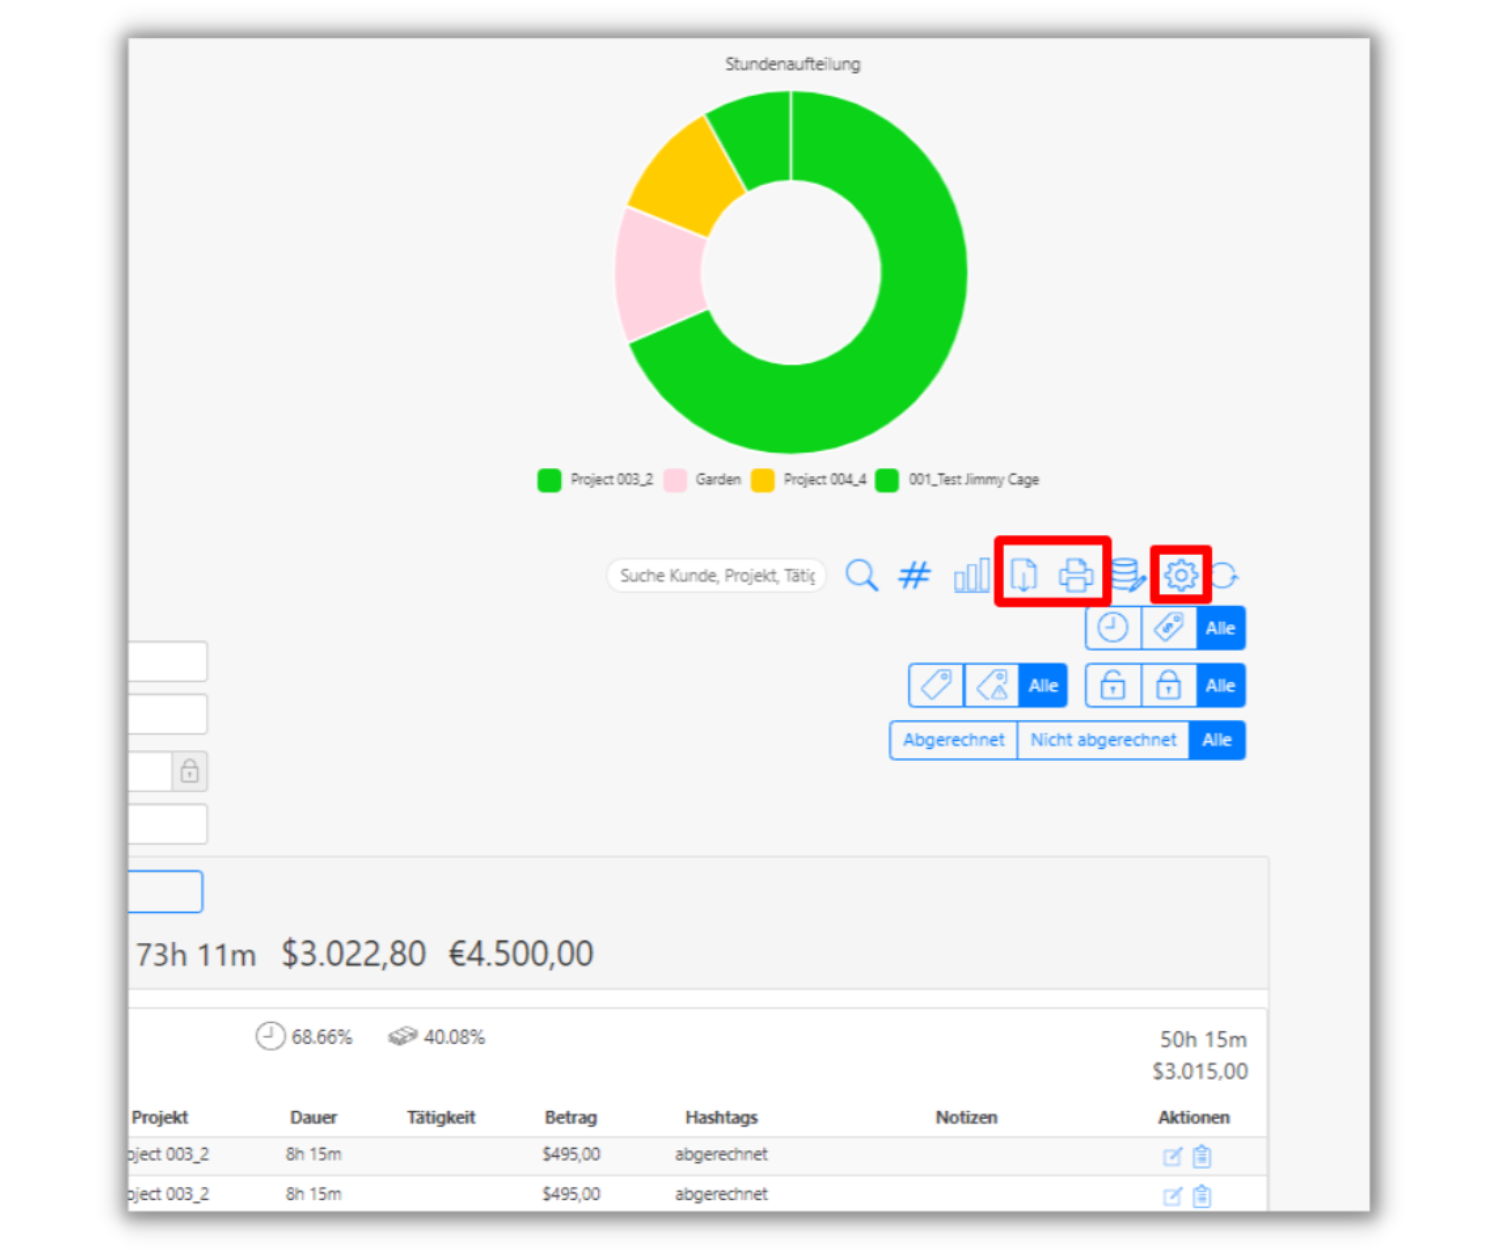Toggle the closed padlock locked filter

[x=1168, y=686]
